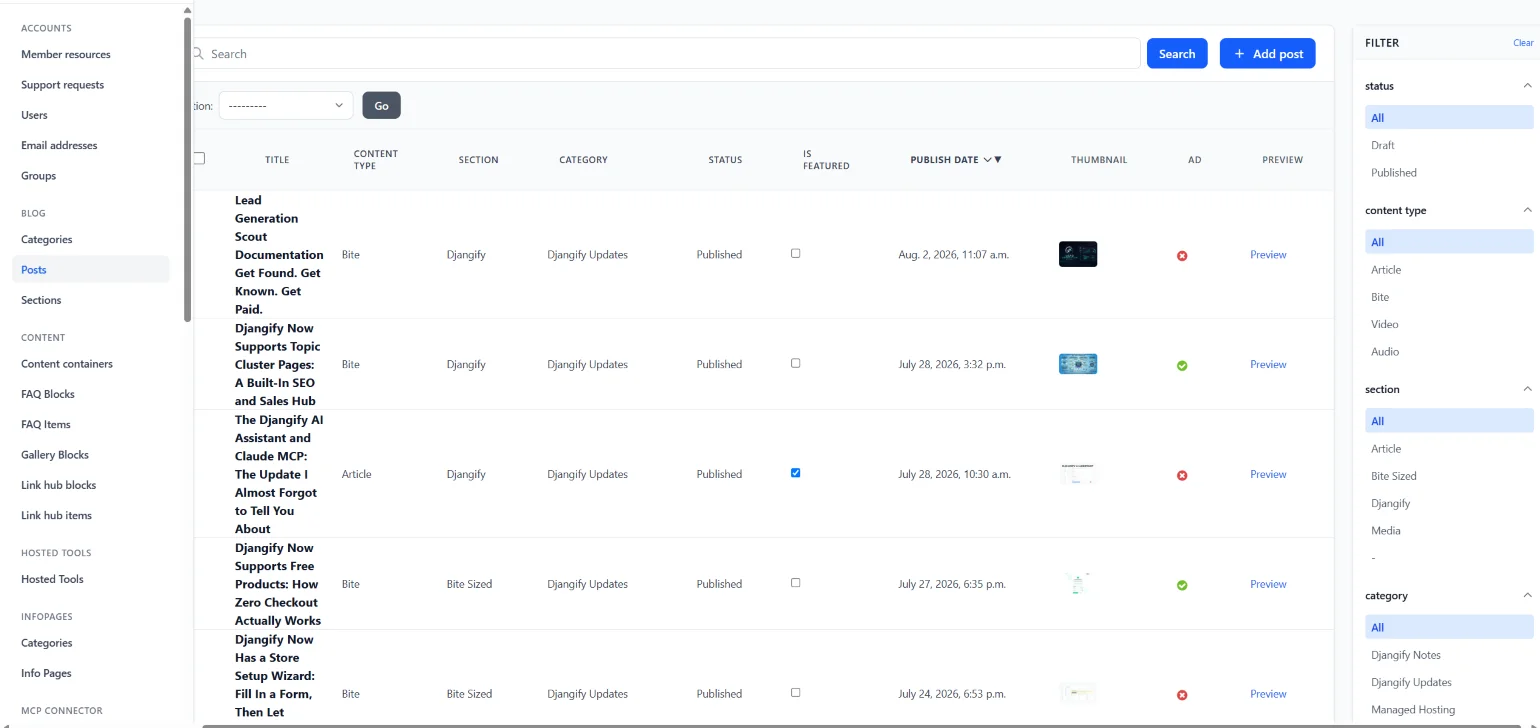Open Groups in sidebar
Image resolution: width=1540 pixels, height=728 pixels.
coord(38,176)
